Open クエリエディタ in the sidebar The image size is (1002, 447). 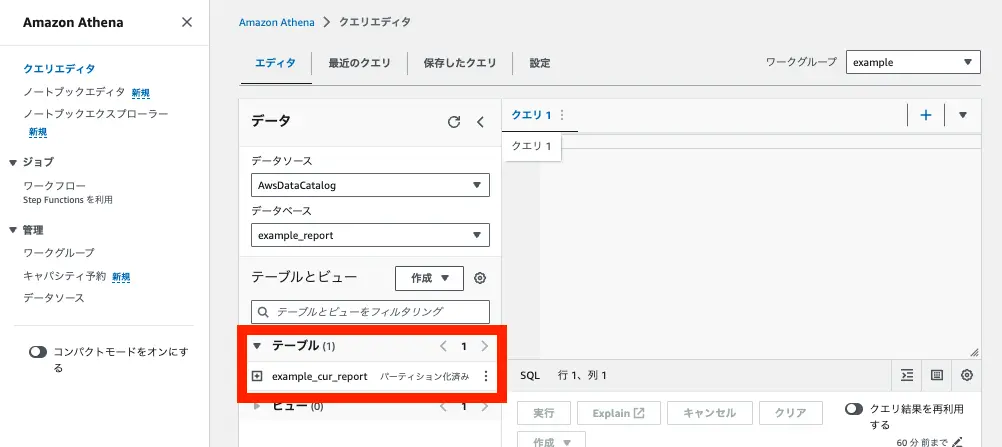click(x=59, y=69)
